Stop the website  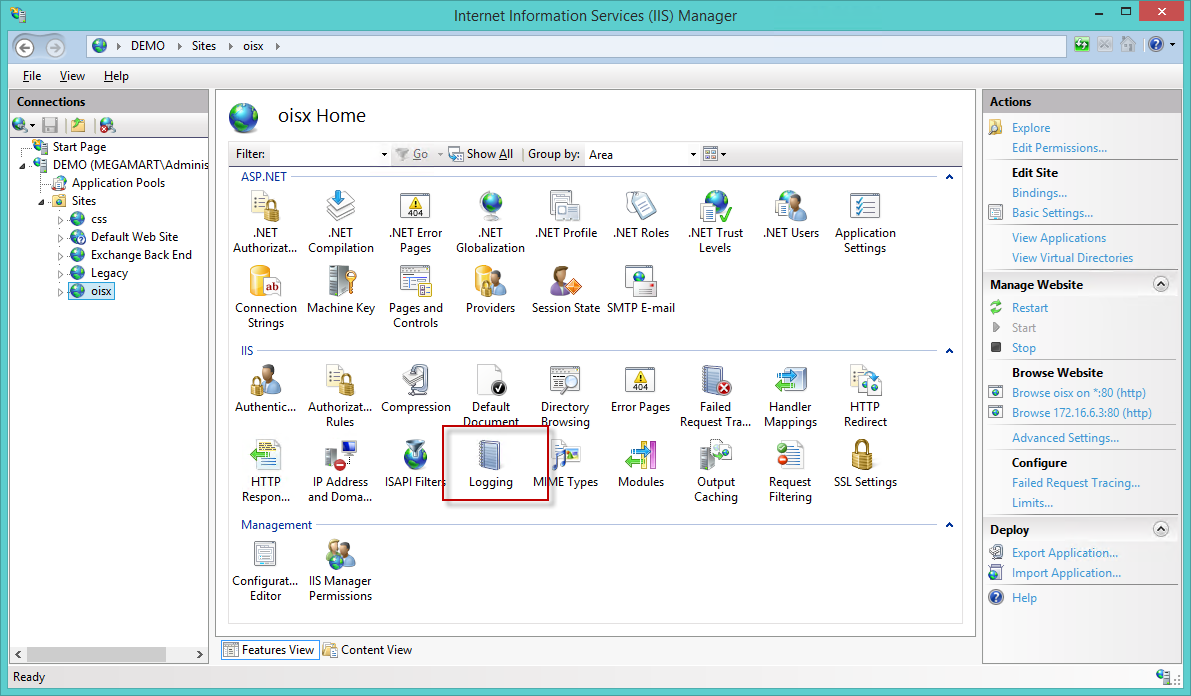[1023, 348]
